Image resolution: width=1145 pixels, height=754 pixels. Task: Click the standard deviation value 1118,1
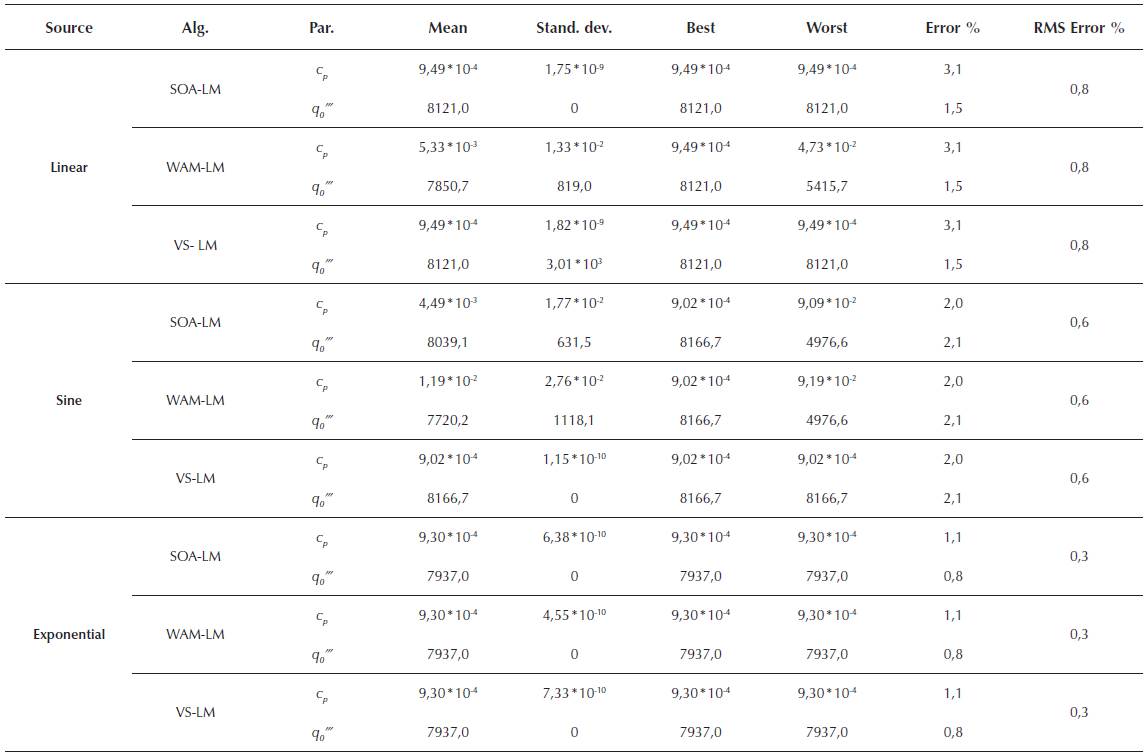pyautogui.click(x=574, y=420)
